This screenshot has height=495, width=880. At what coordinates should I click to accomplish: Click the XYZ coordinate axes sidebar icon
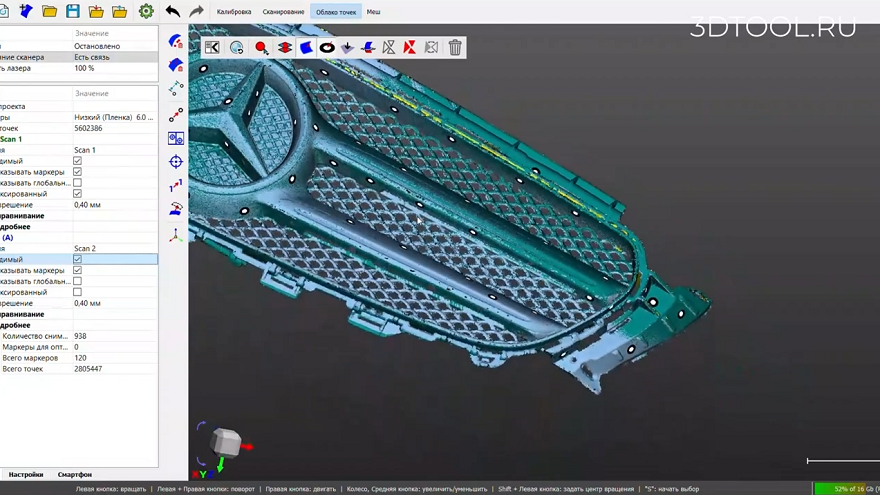coord(176,236)
